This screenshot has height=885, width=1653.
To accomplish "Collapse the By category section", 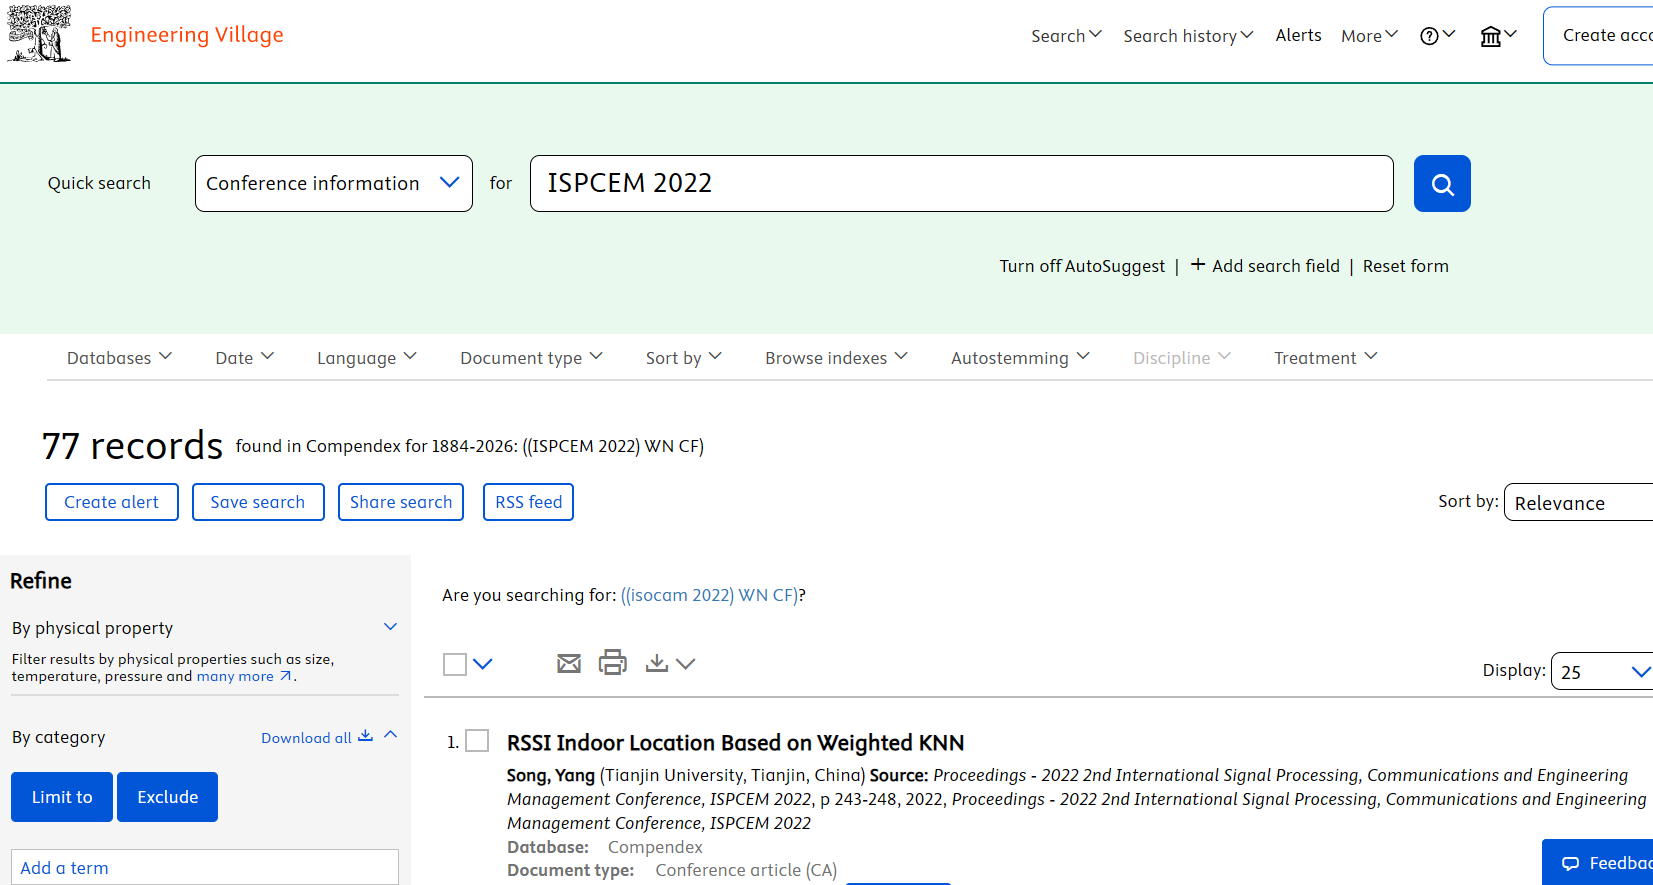I will (x=391, y=735).
